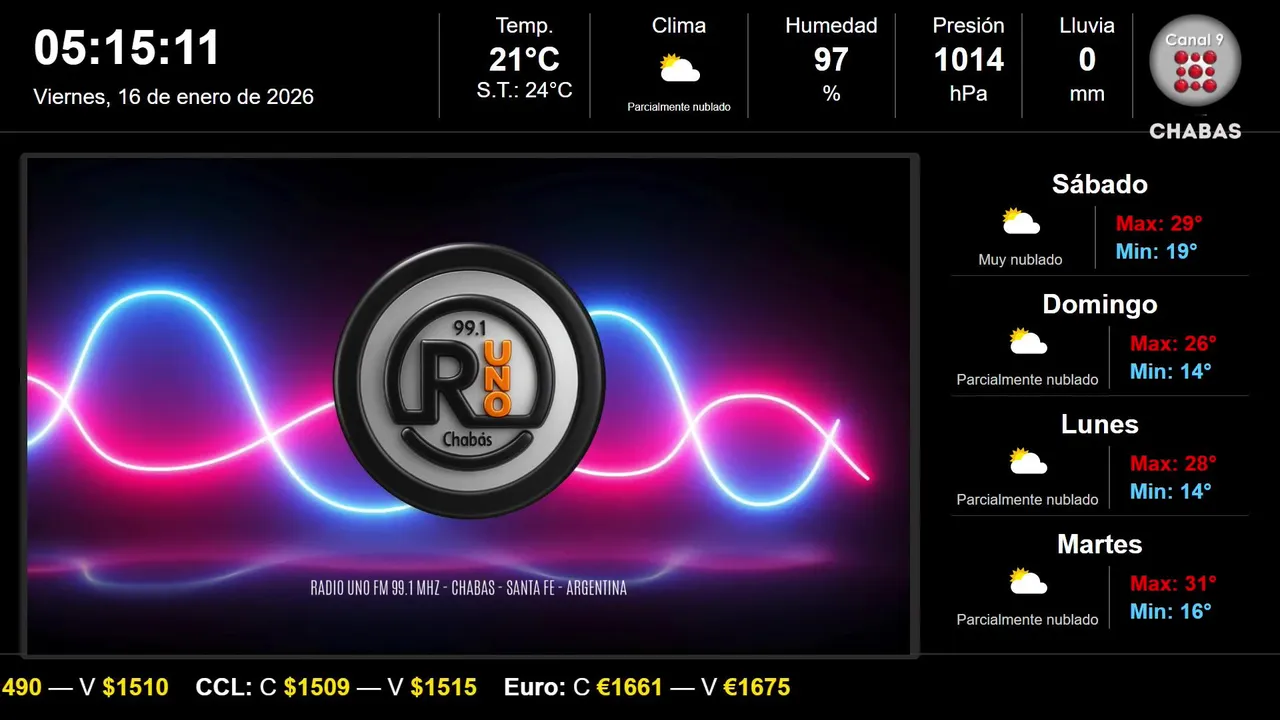Click Sábado's weather cloud icon
The height and width of the screenshot is (720, 1280).
tap(1021, 222)
